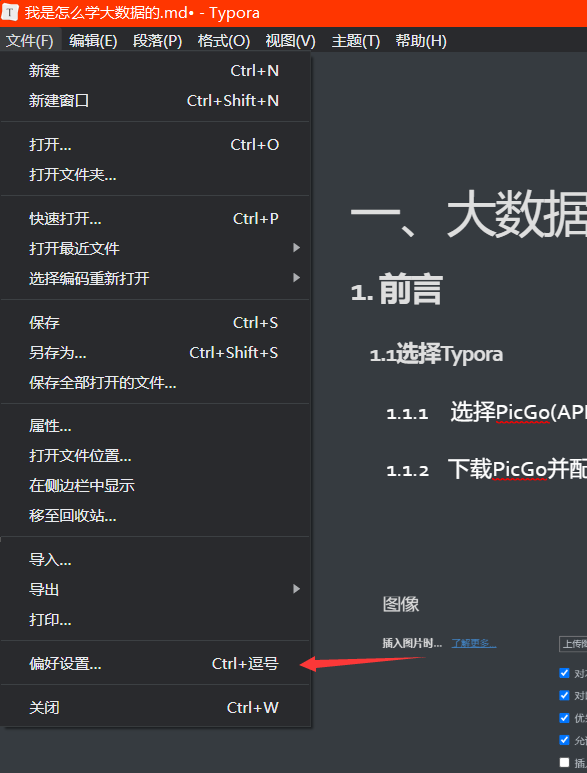Choose 在侧边栏中显示 menu entry
Viewport: 587px width, 773px height.
click(155, 486)
